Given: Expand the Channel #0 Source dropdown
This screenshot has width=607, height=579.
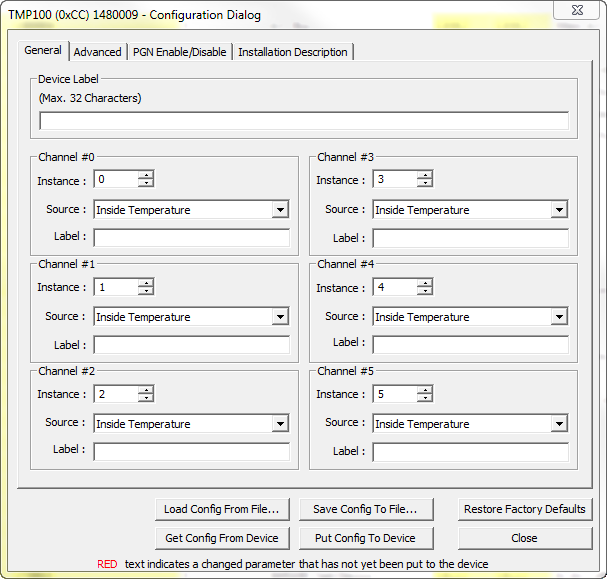Looking at the screenshot, I should click(280, 210).
